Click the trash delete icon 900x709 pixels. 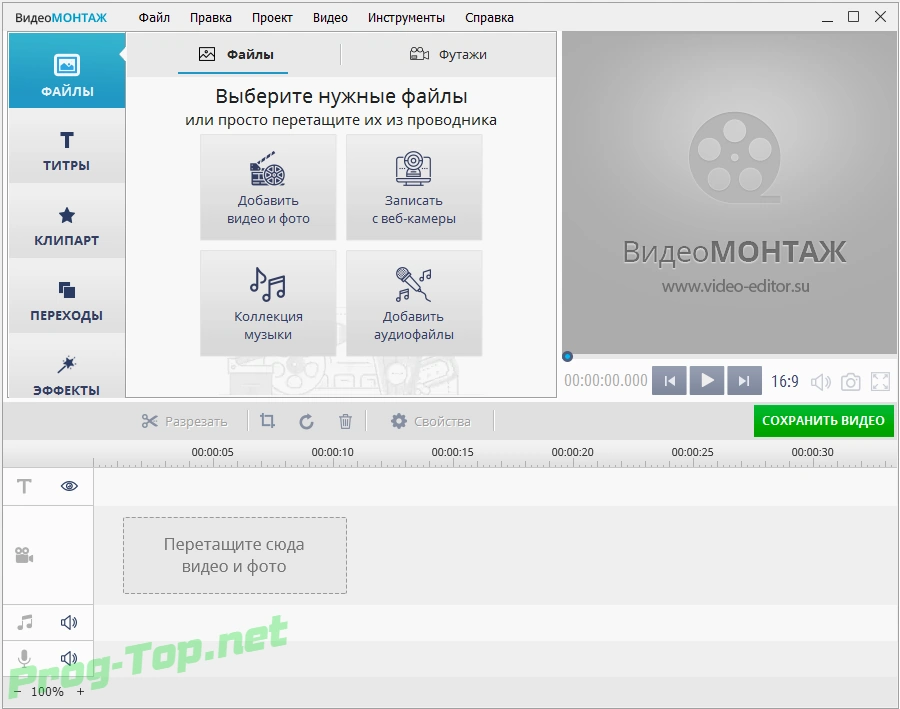click(345, 421)
